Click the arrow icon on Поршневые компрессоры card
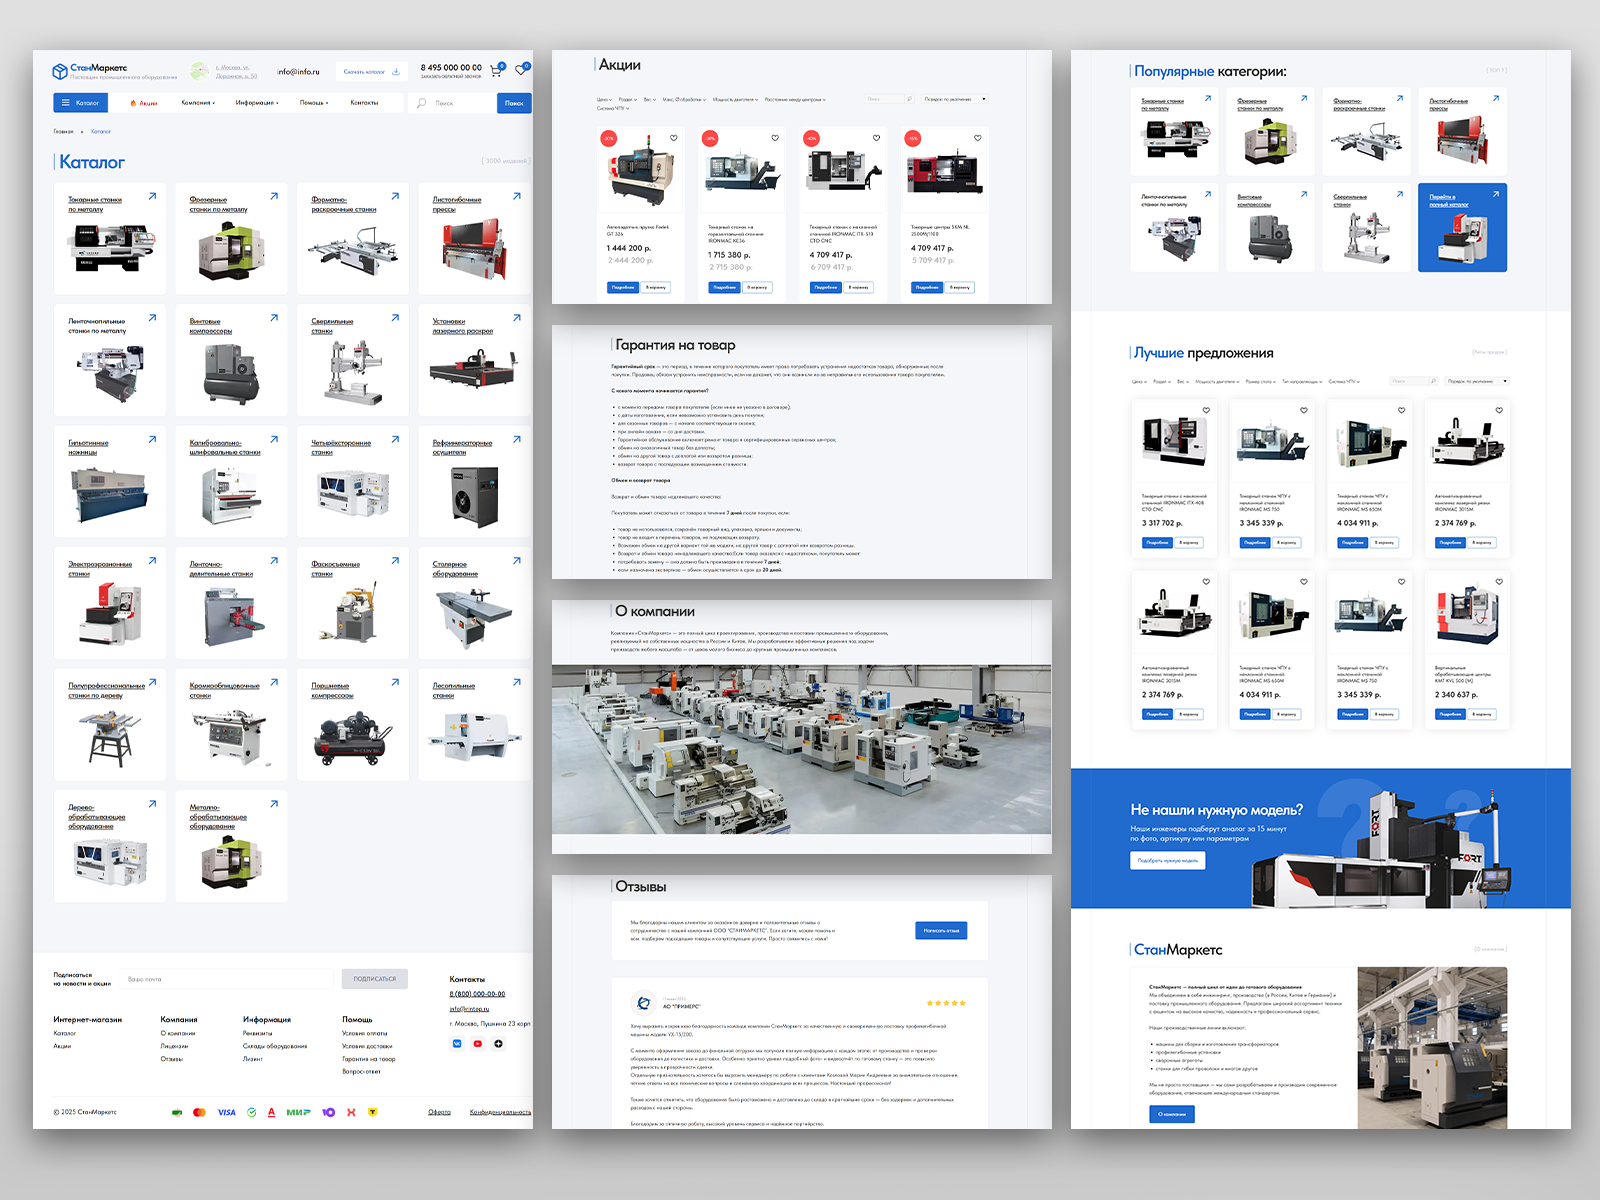Image resolution: width=1600 pixels, height=1200 pixels. pyautogui.click(x=395, y=682)
